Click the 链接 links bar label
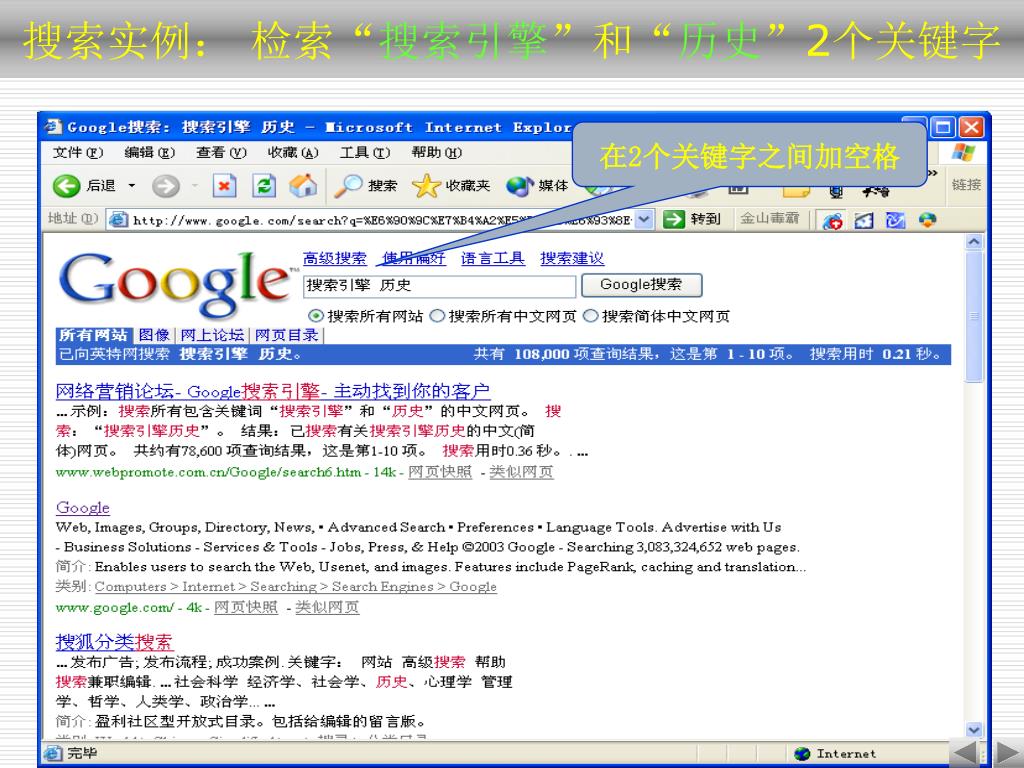 point(967,185)
